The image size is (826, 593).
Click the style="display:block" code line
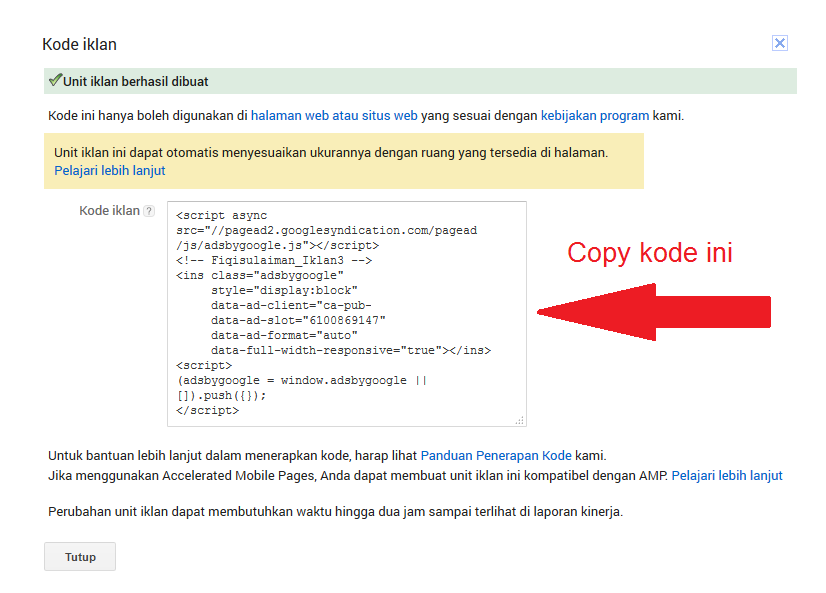point(284,290)
